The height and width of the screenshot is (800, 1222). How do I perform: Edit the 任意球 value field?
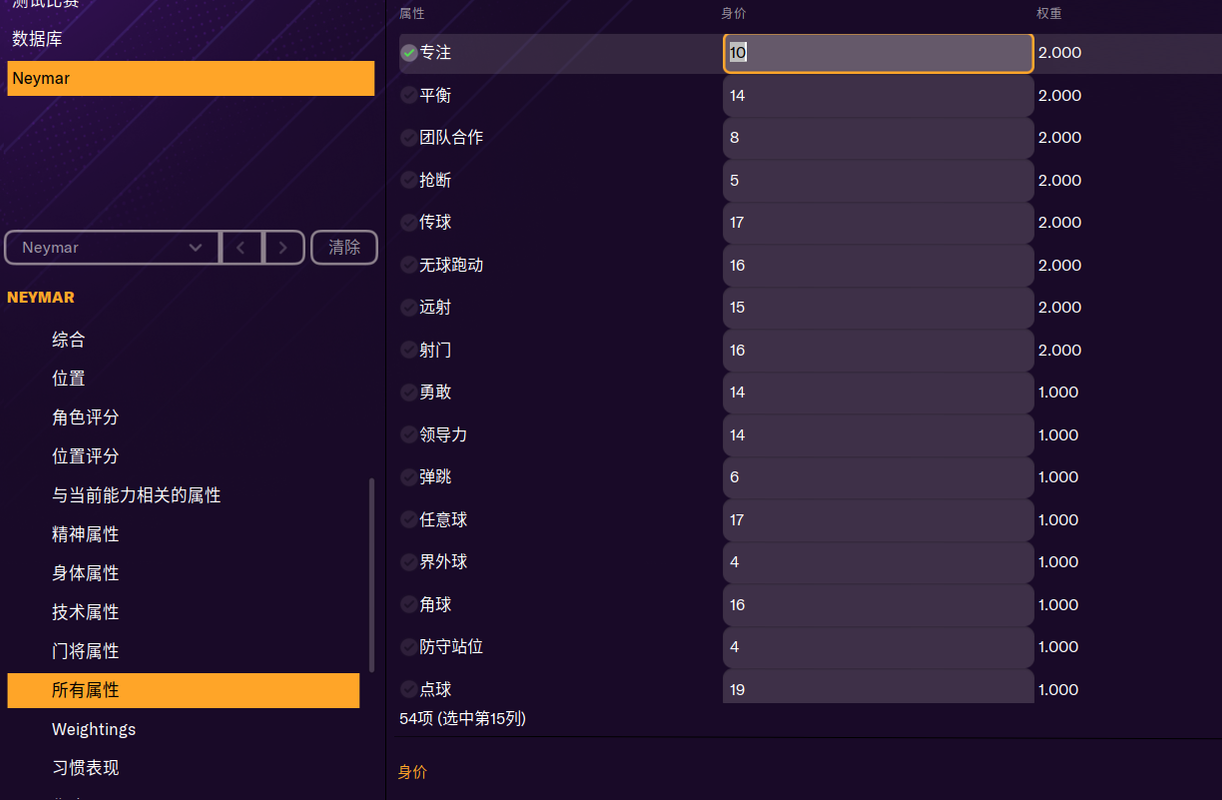[x=878, y=521]
